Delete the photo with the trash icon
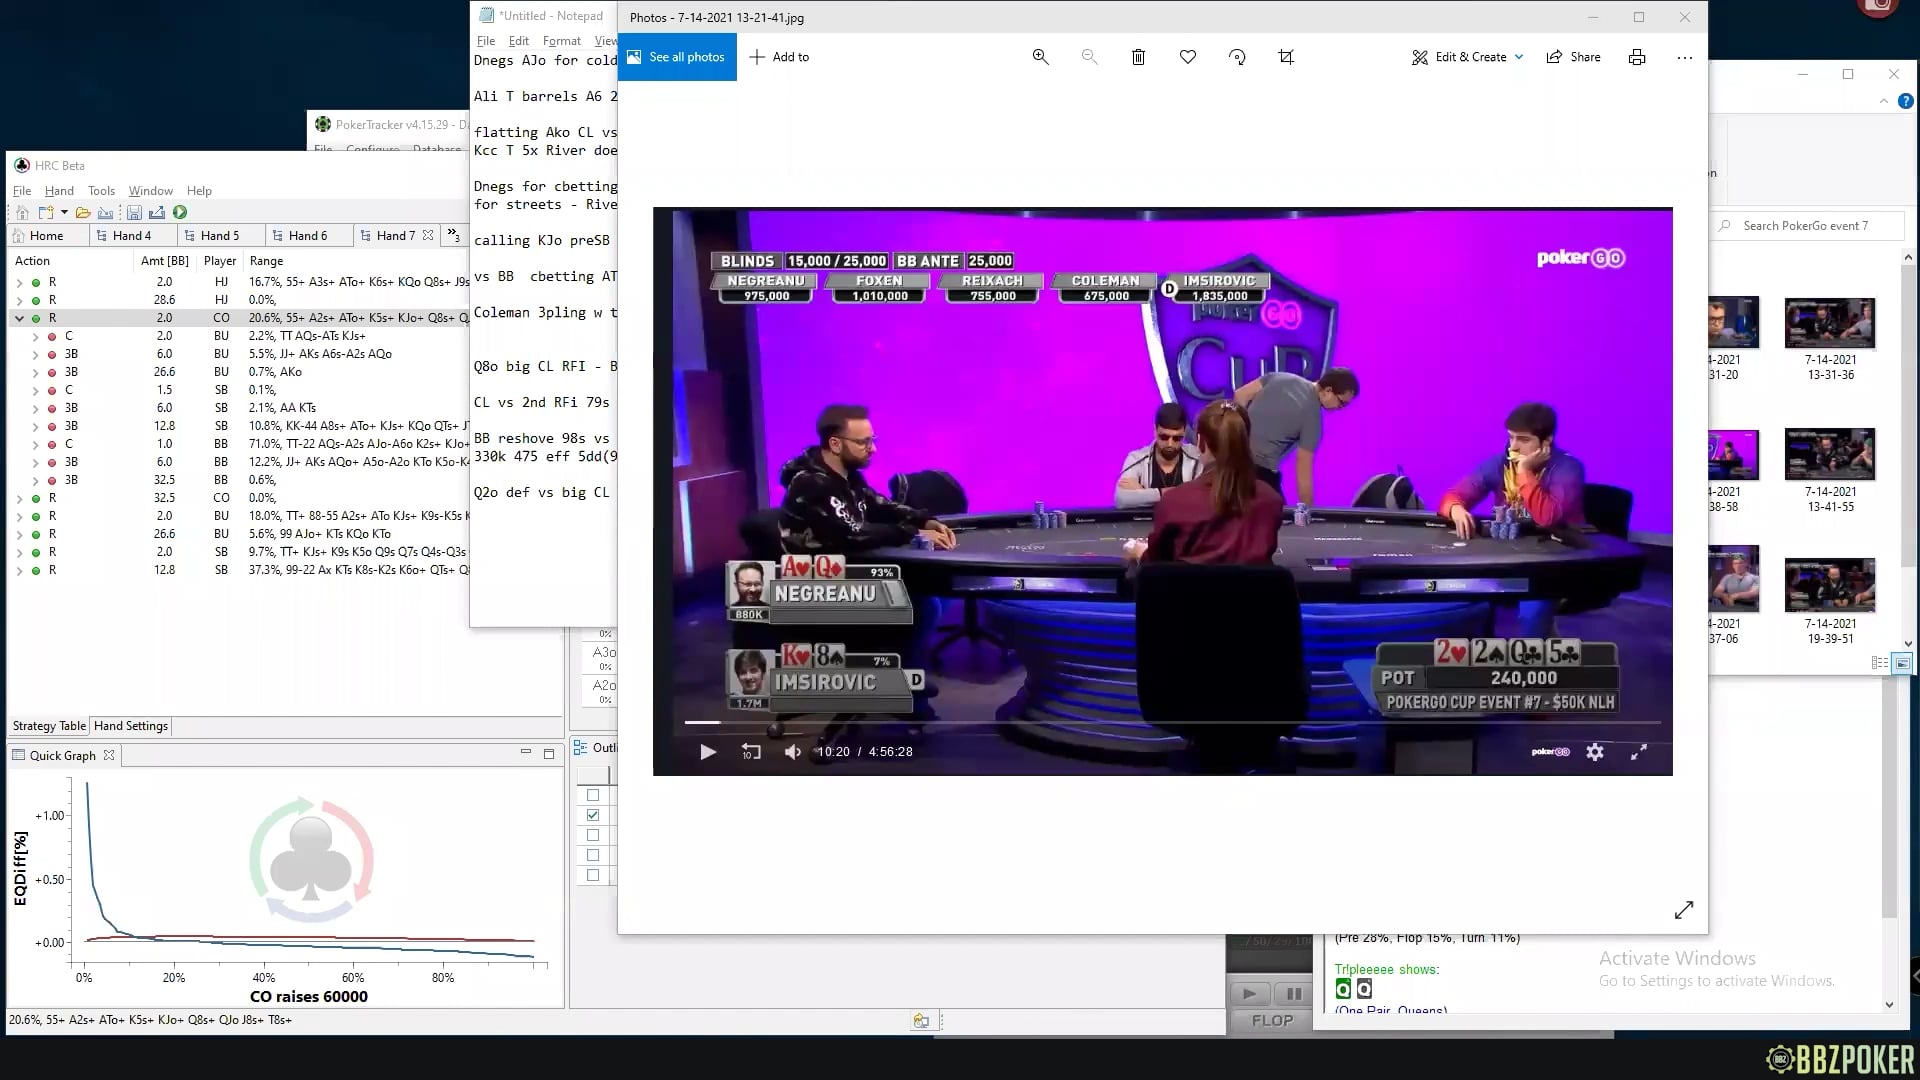The height and width of the screenshot is (1080, 1920). pos(1138,57)
